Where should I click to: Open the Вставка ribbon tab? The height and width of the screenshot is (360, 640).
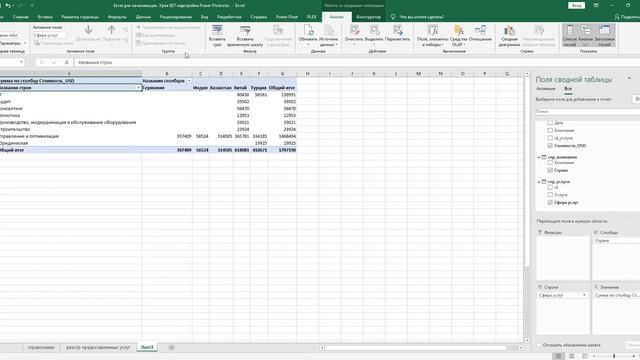click(45, 17)
